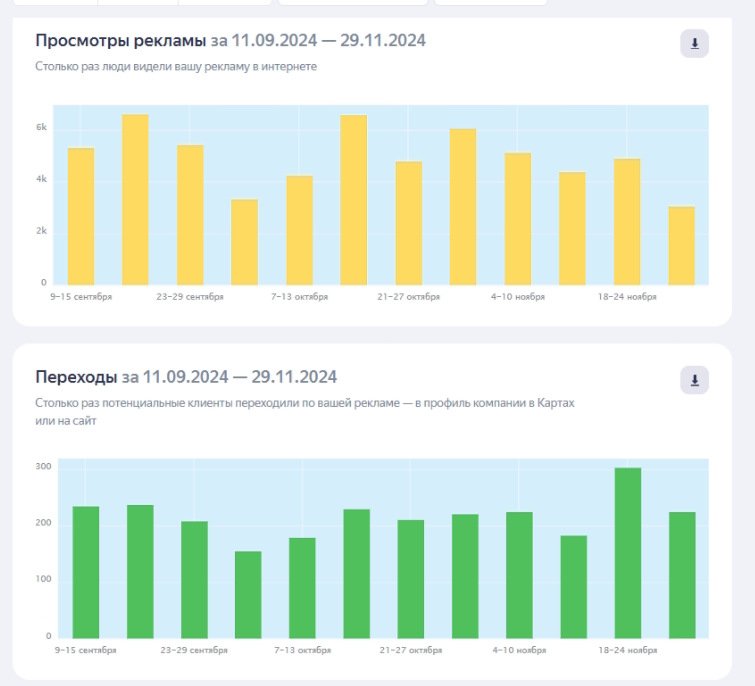Click the yellow bar above 9–15 сентября
Screen dimensions: 755x686
(81, 217)
